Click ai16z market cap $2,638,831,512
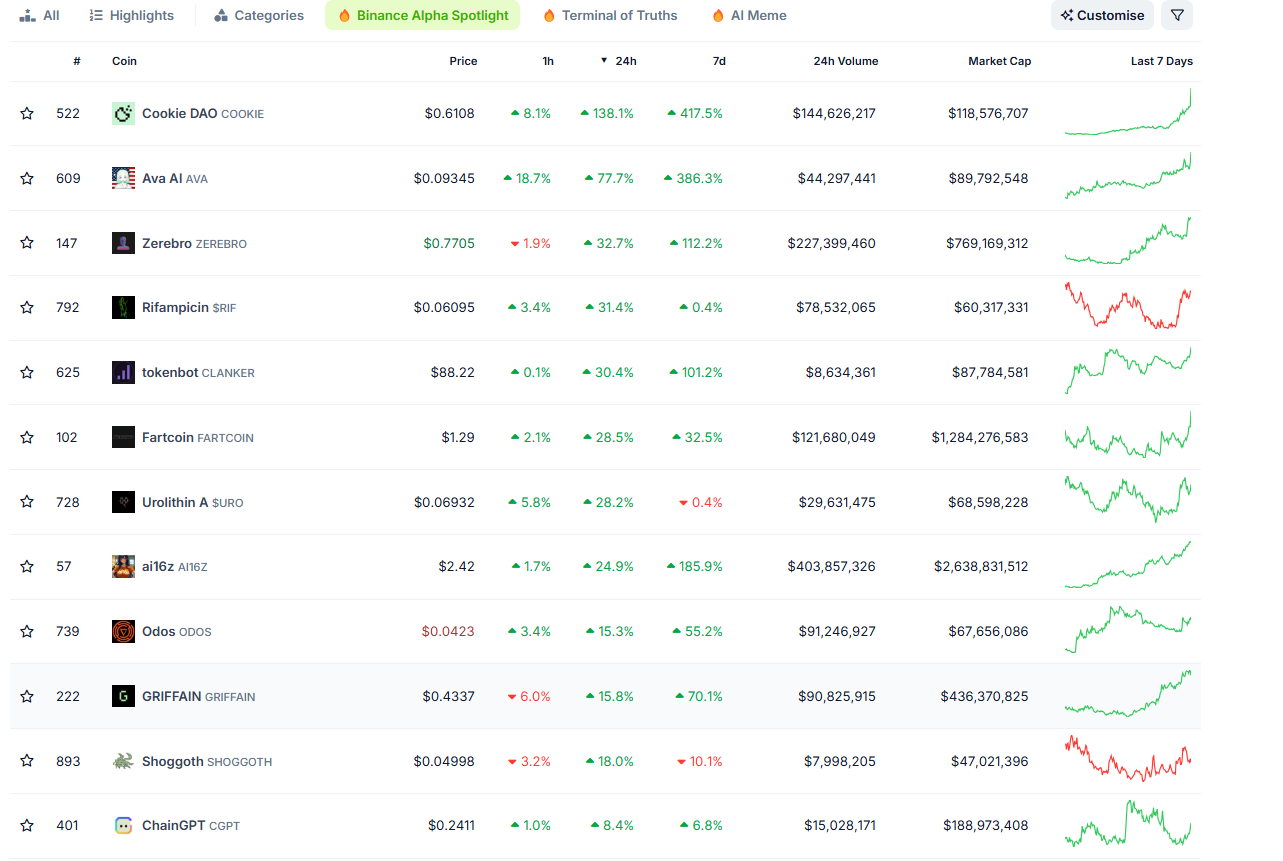 click(x=981, y=567)
